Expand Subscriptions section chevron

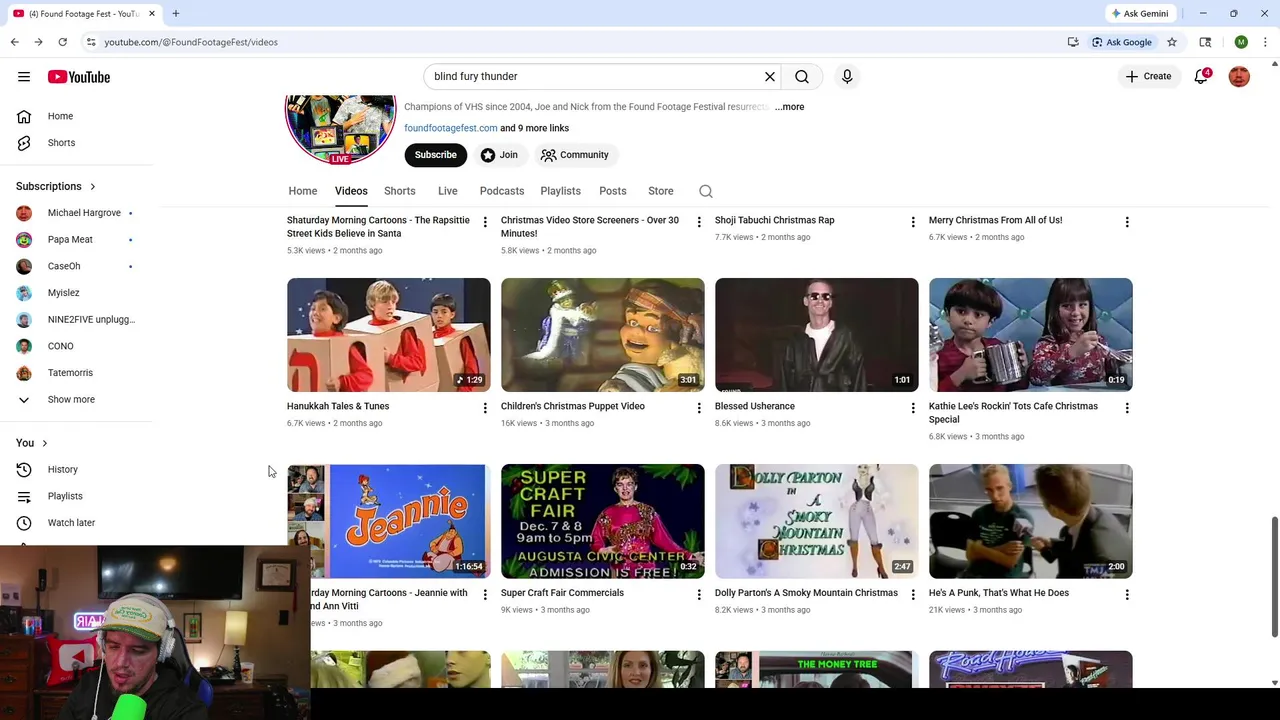coord(92,186)
